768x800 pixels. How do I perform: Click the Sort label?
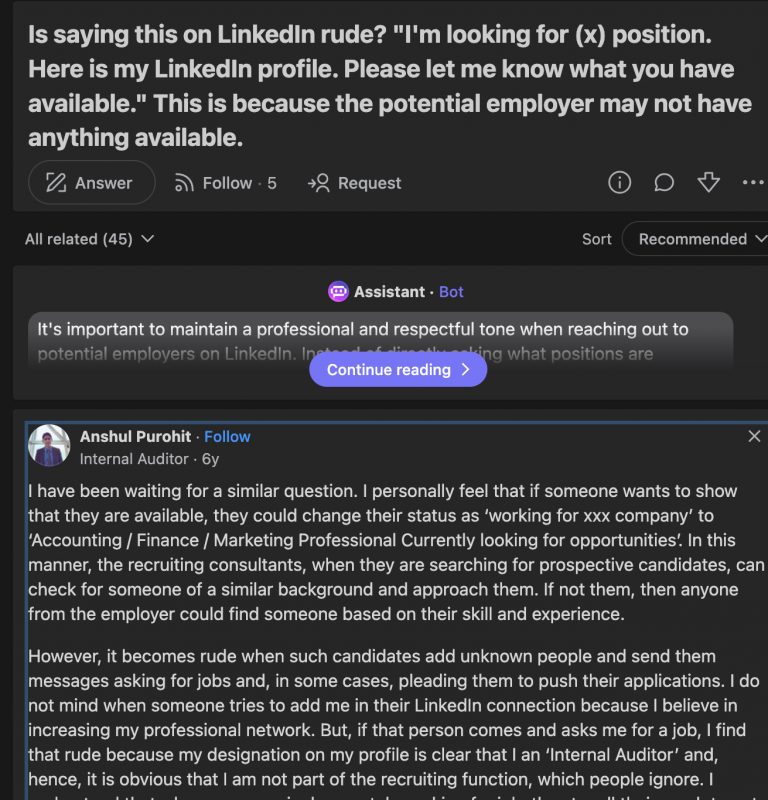click(x=596, y=239)
